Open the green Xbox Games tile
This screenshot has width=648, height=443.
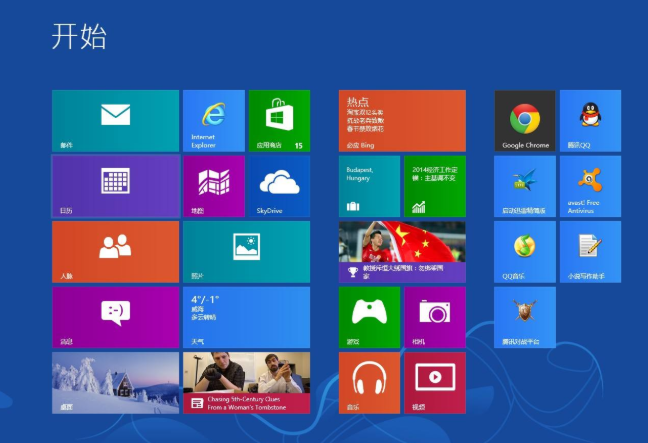point(369,317)
